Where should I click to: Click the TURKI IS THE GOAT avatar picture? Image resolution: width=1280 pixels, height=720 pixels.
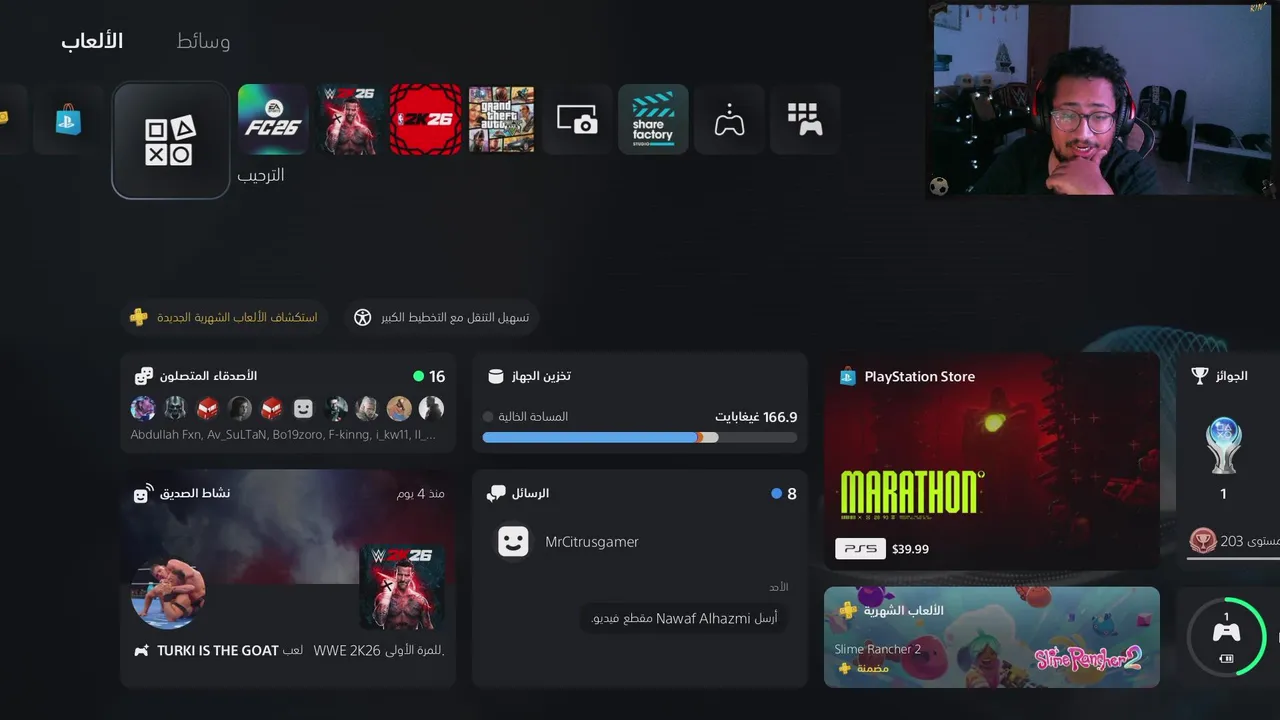pyautogui.click(x=168, y=592)
